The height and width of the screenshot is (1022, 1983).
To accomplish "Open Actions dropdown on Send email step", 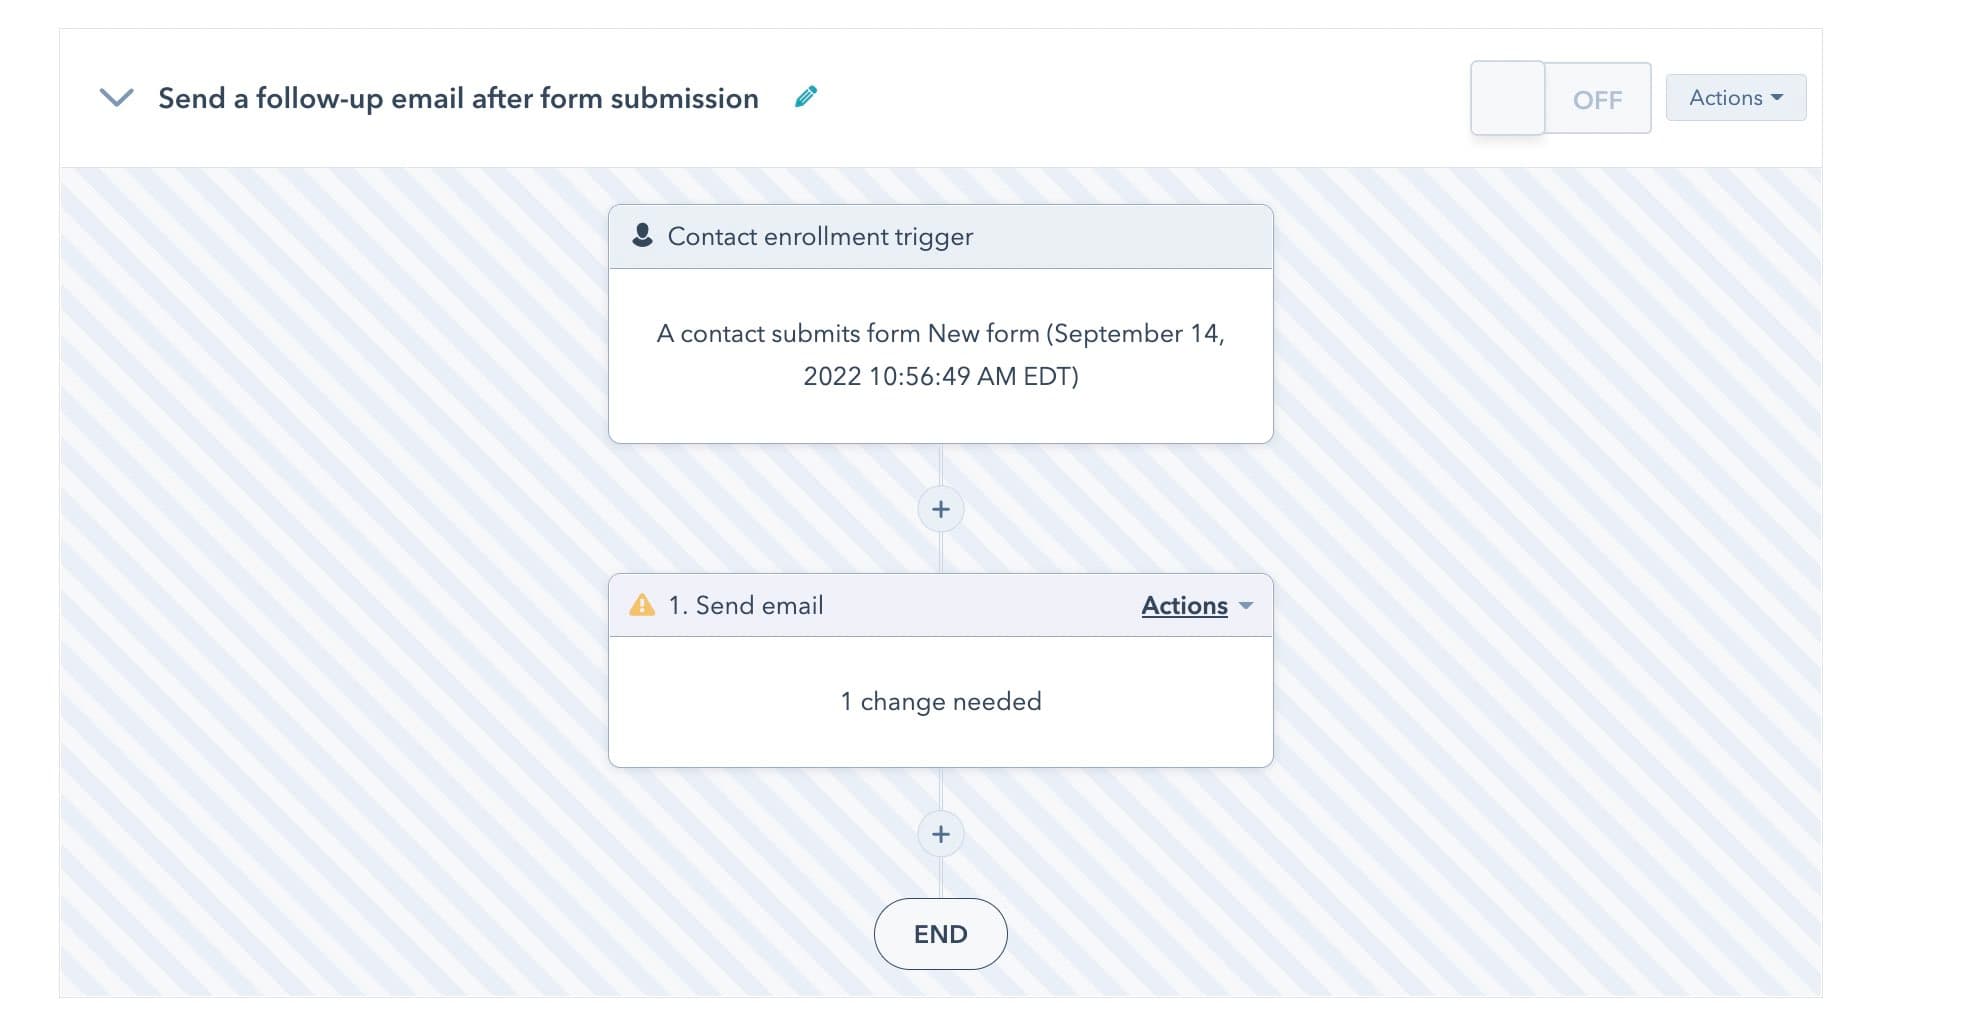I will coord(1197,605).
